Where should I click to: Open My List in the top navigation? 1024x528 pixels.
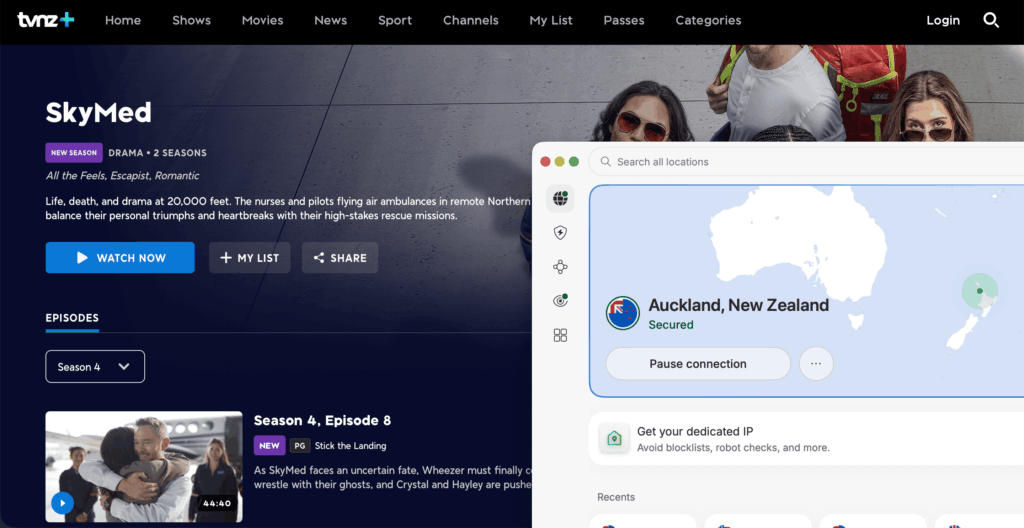pyautogui.click(x=551, y=20)
